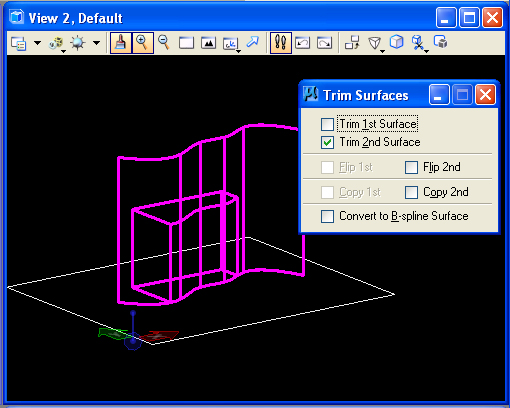Screen dimensions: 510x408
Task: Expand the display brightness dropdown arrow
Action: click(x=96, y=43)
